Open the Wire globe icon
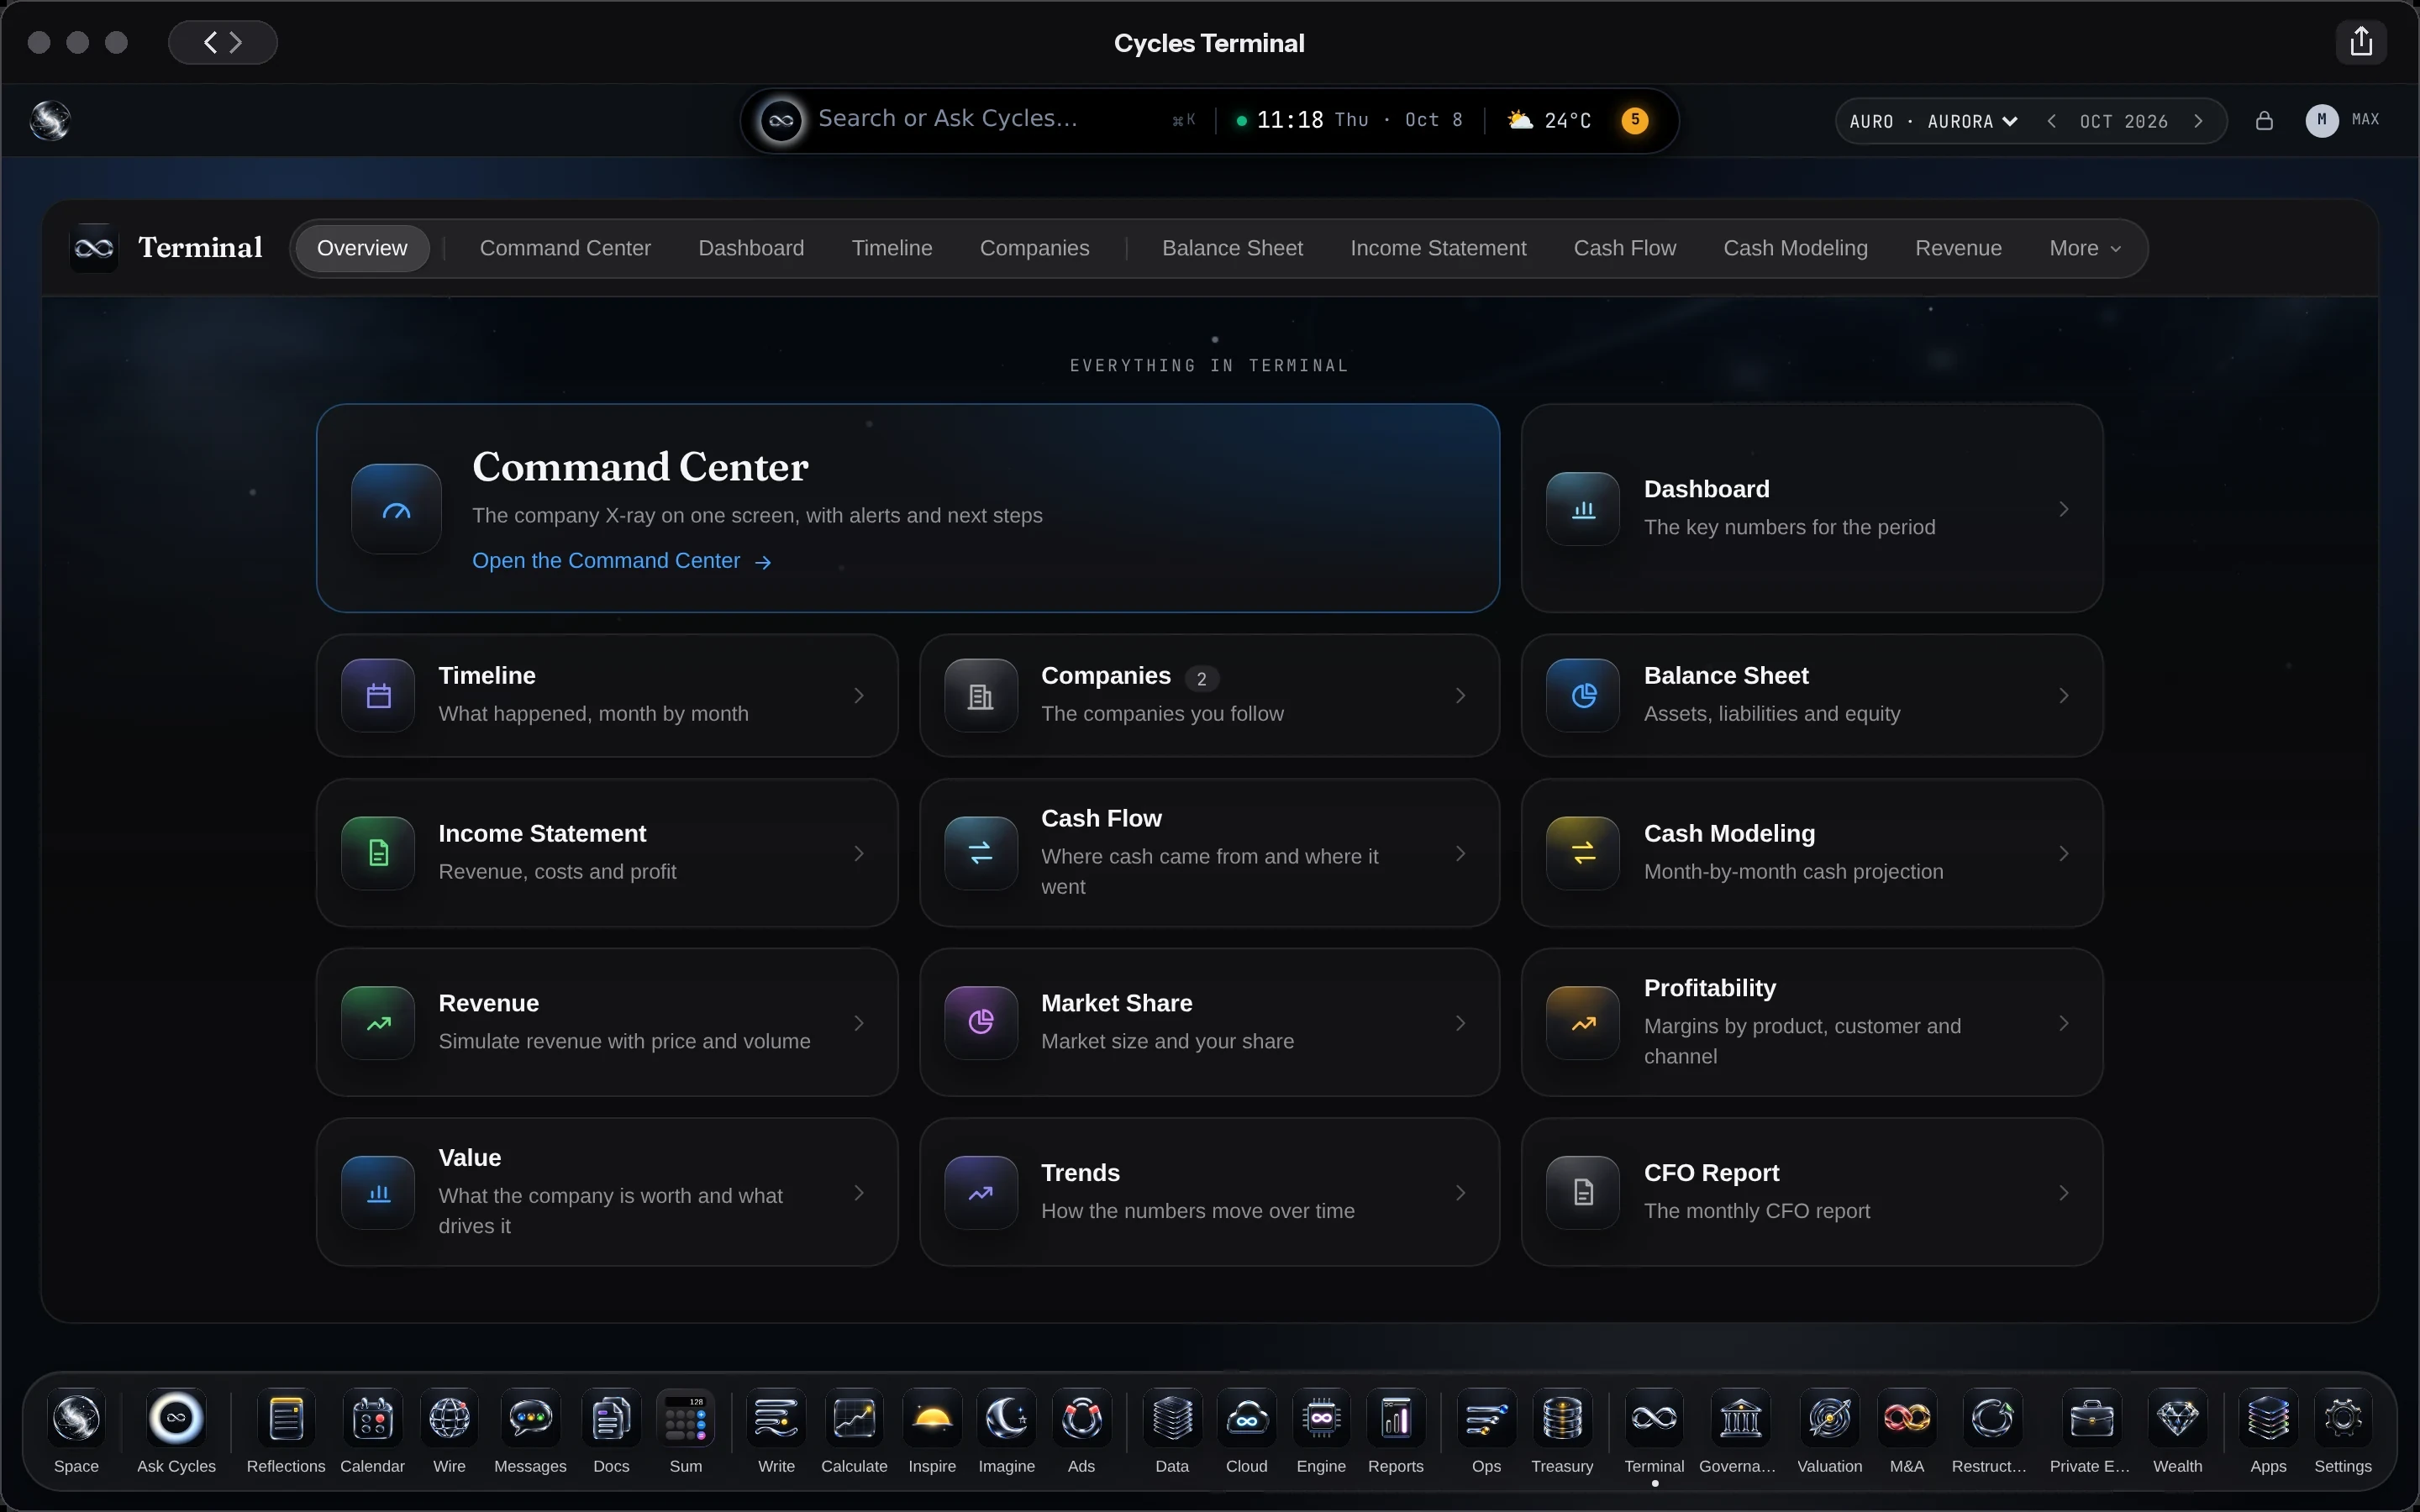The image size is (2420, 1512). (449, 1418)
